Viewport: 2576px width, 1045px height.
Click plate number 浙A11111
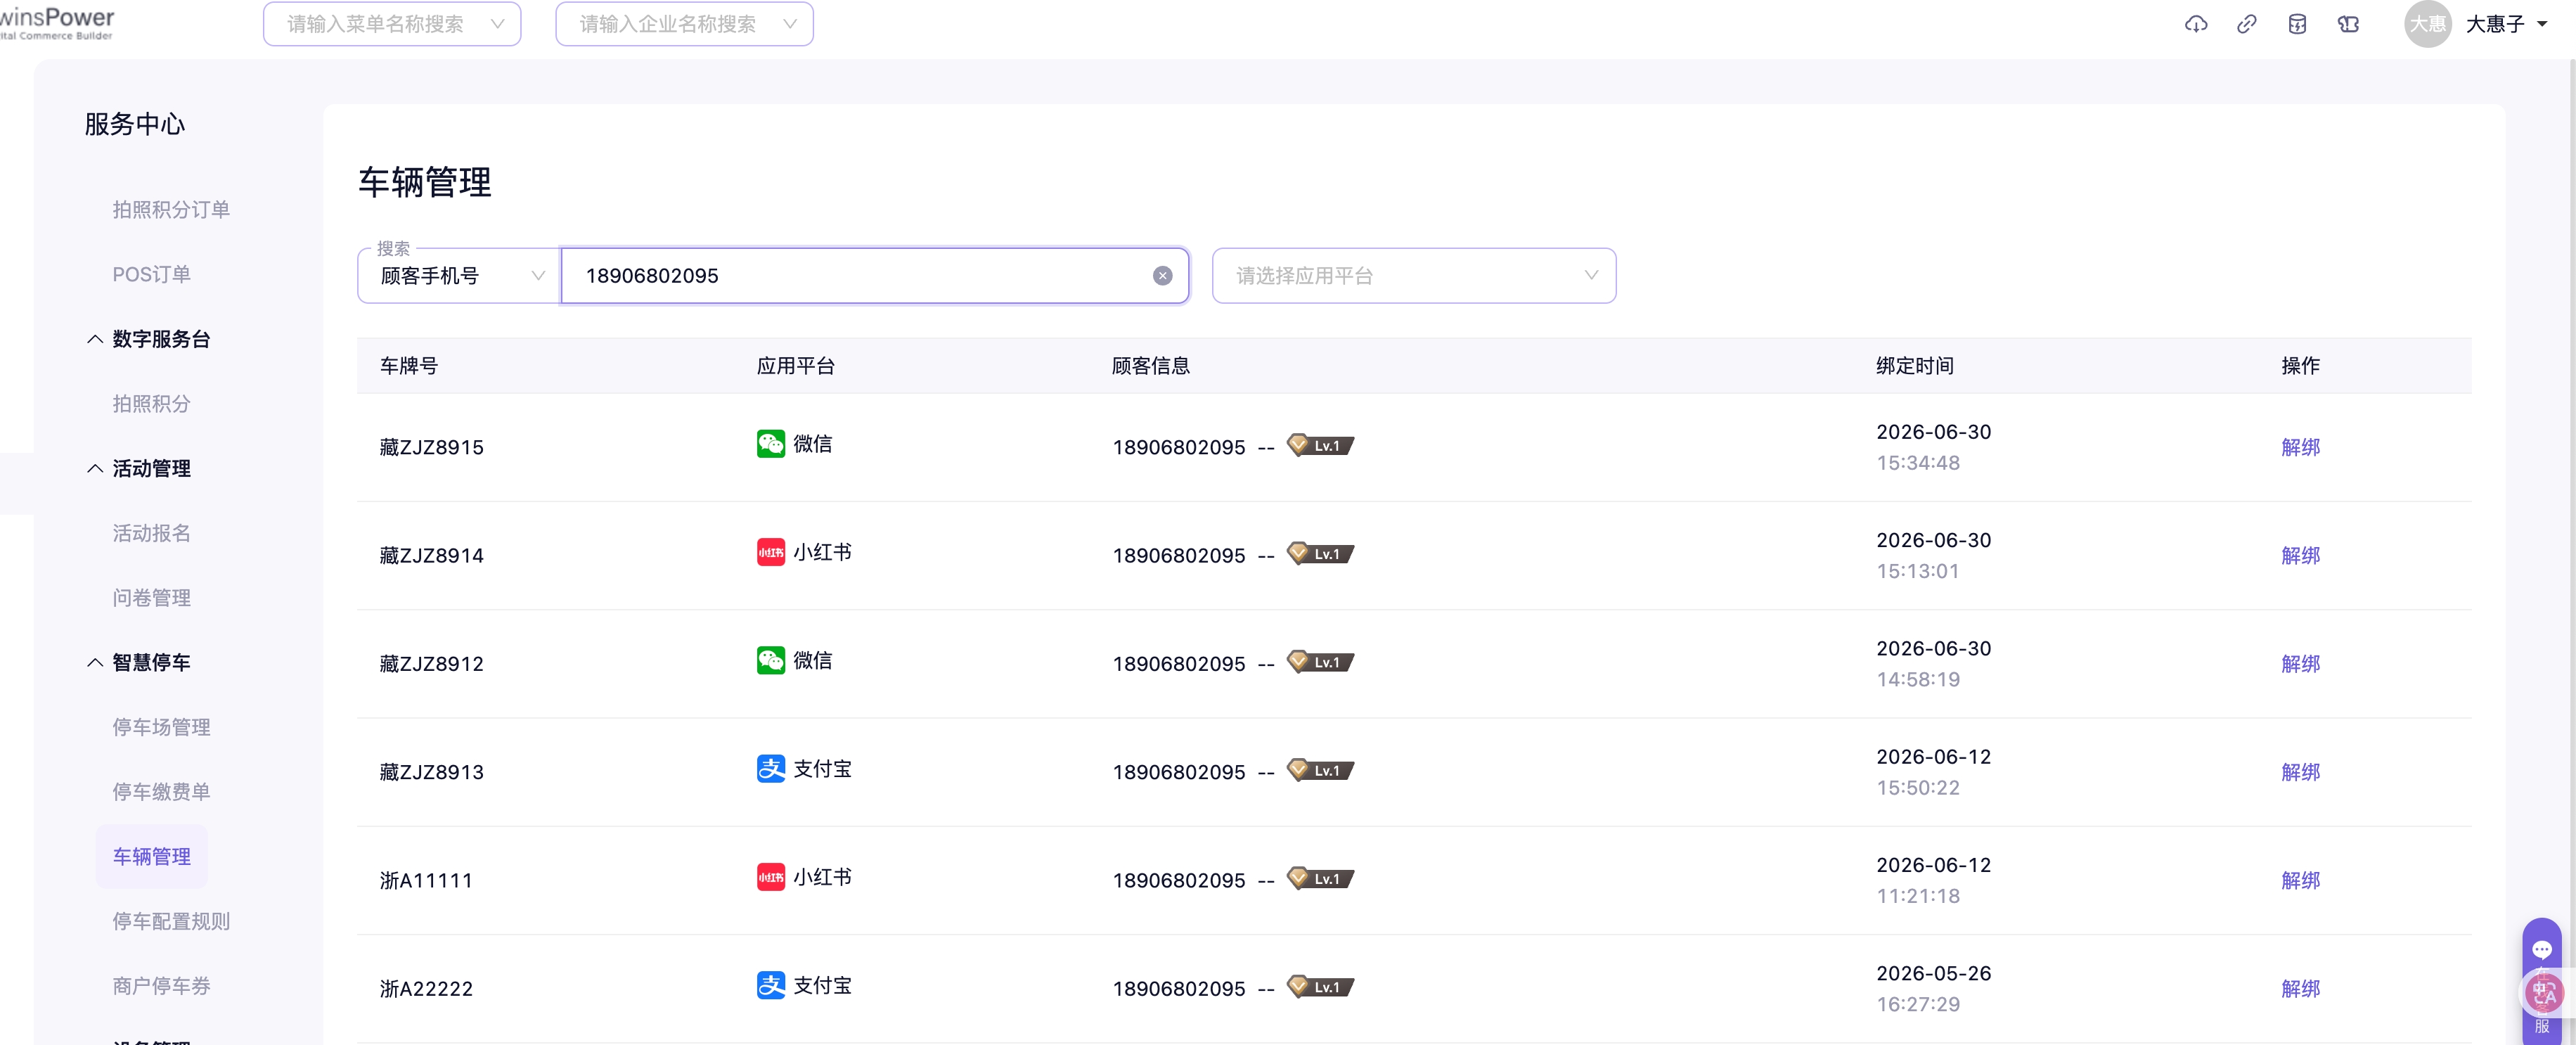click(x=425, y=880)
